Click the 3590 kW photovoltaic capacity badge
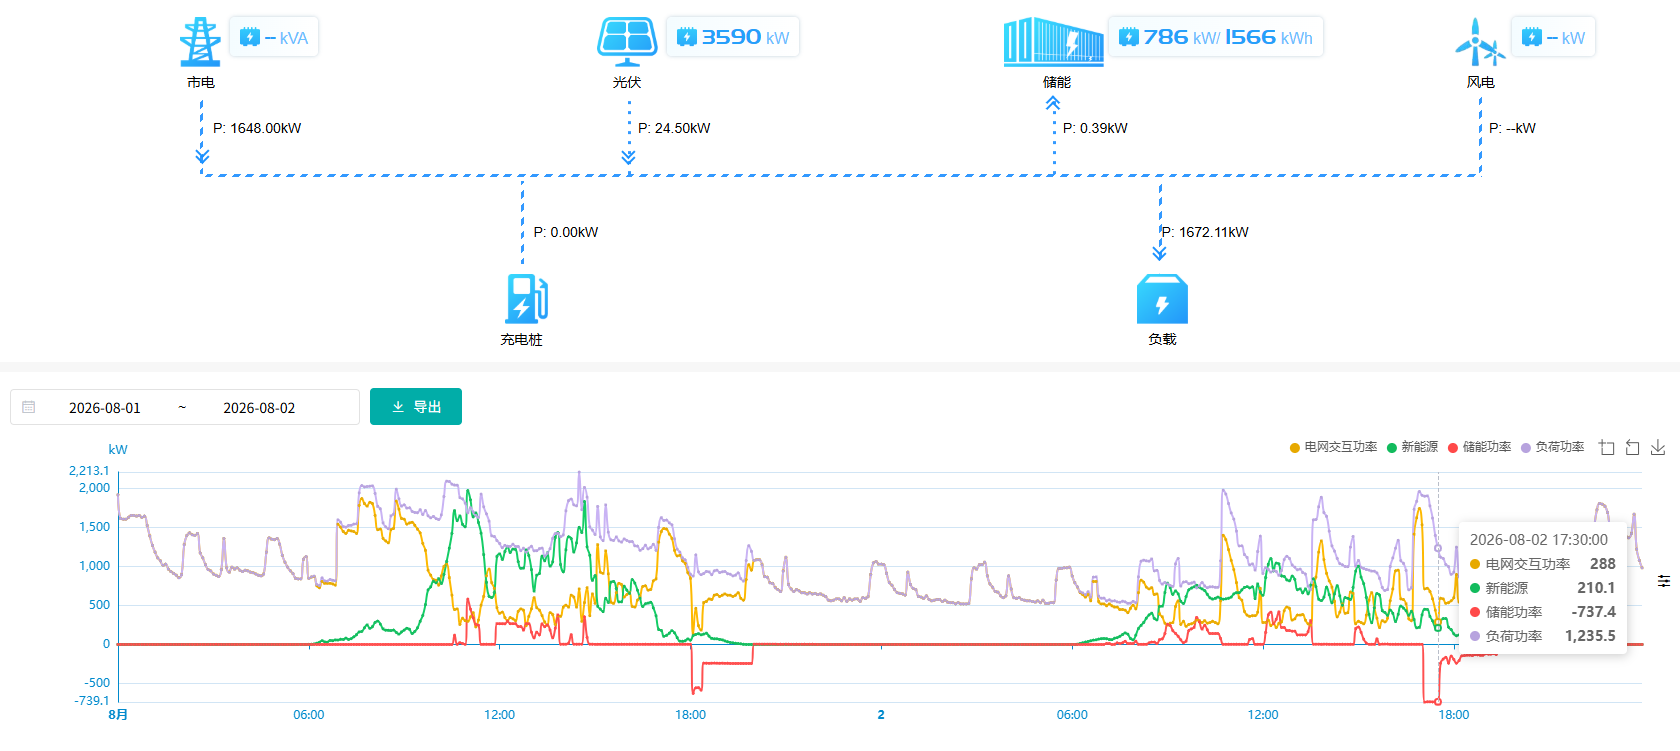The height and width of the screenshot is (751, 1680). [x=733, y=37]
